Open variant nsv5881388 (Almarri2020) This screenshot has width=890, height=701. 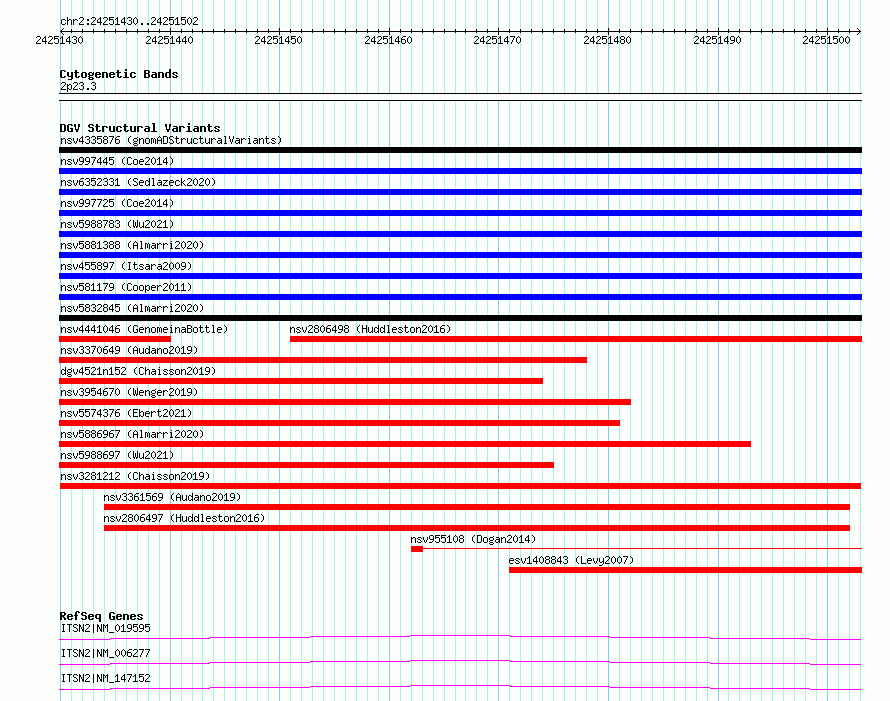132,245
